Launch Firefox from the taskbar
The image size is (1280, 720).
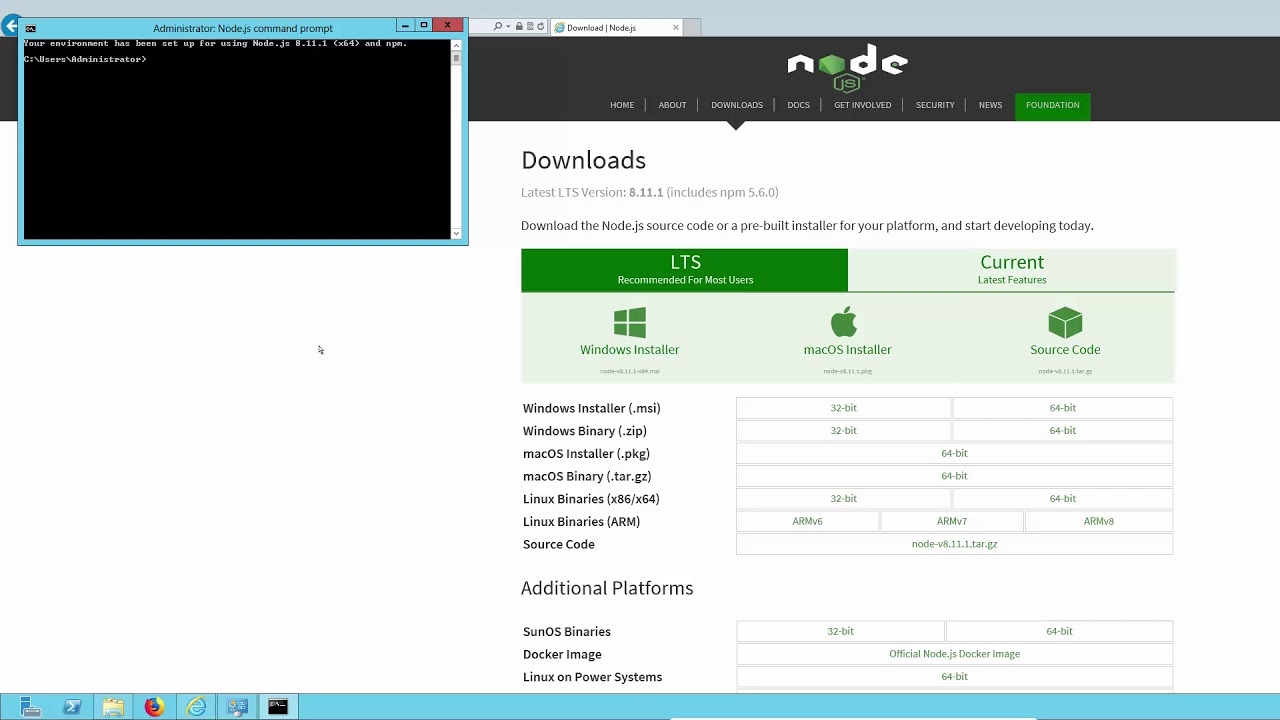click(x=154, y=707)
